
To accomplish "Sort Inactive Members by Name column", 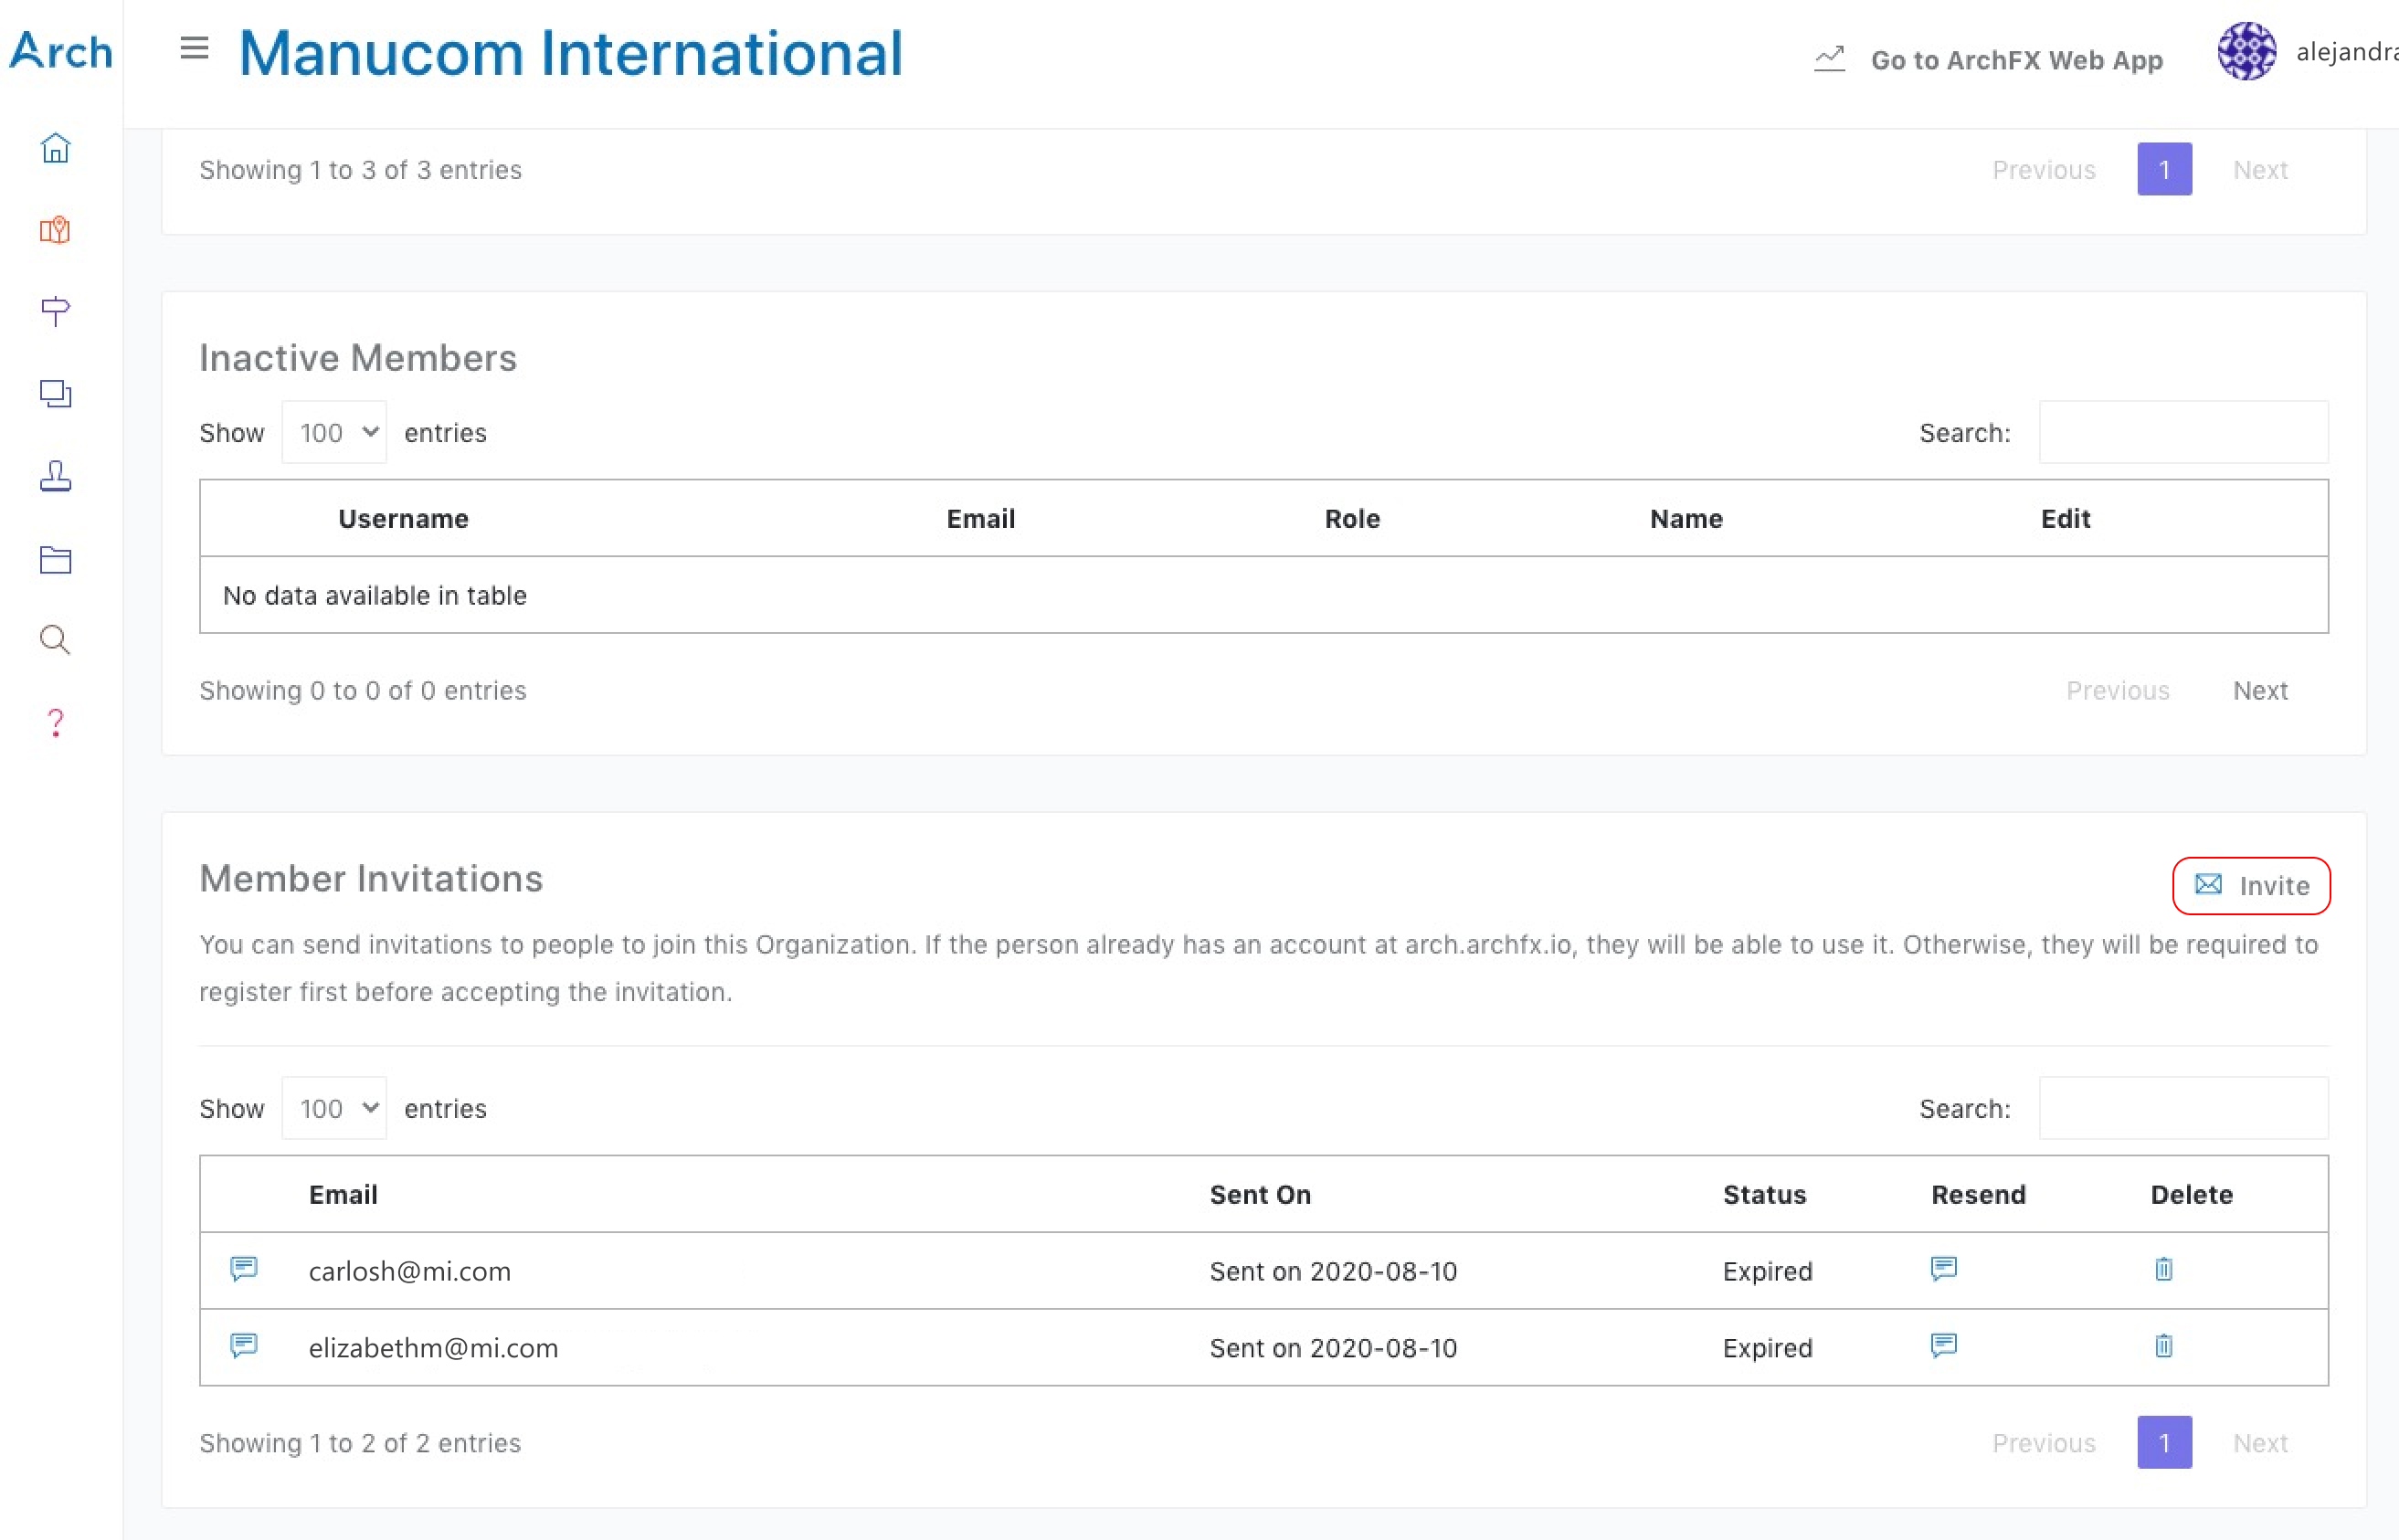I will [1686, 518].
